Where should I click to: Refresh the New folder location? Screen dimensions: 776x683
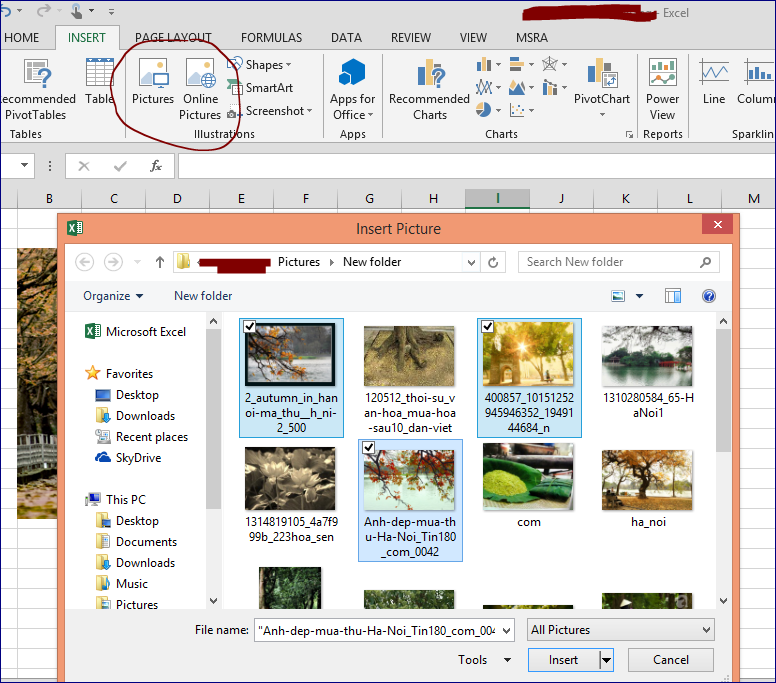tap(493, 262)
